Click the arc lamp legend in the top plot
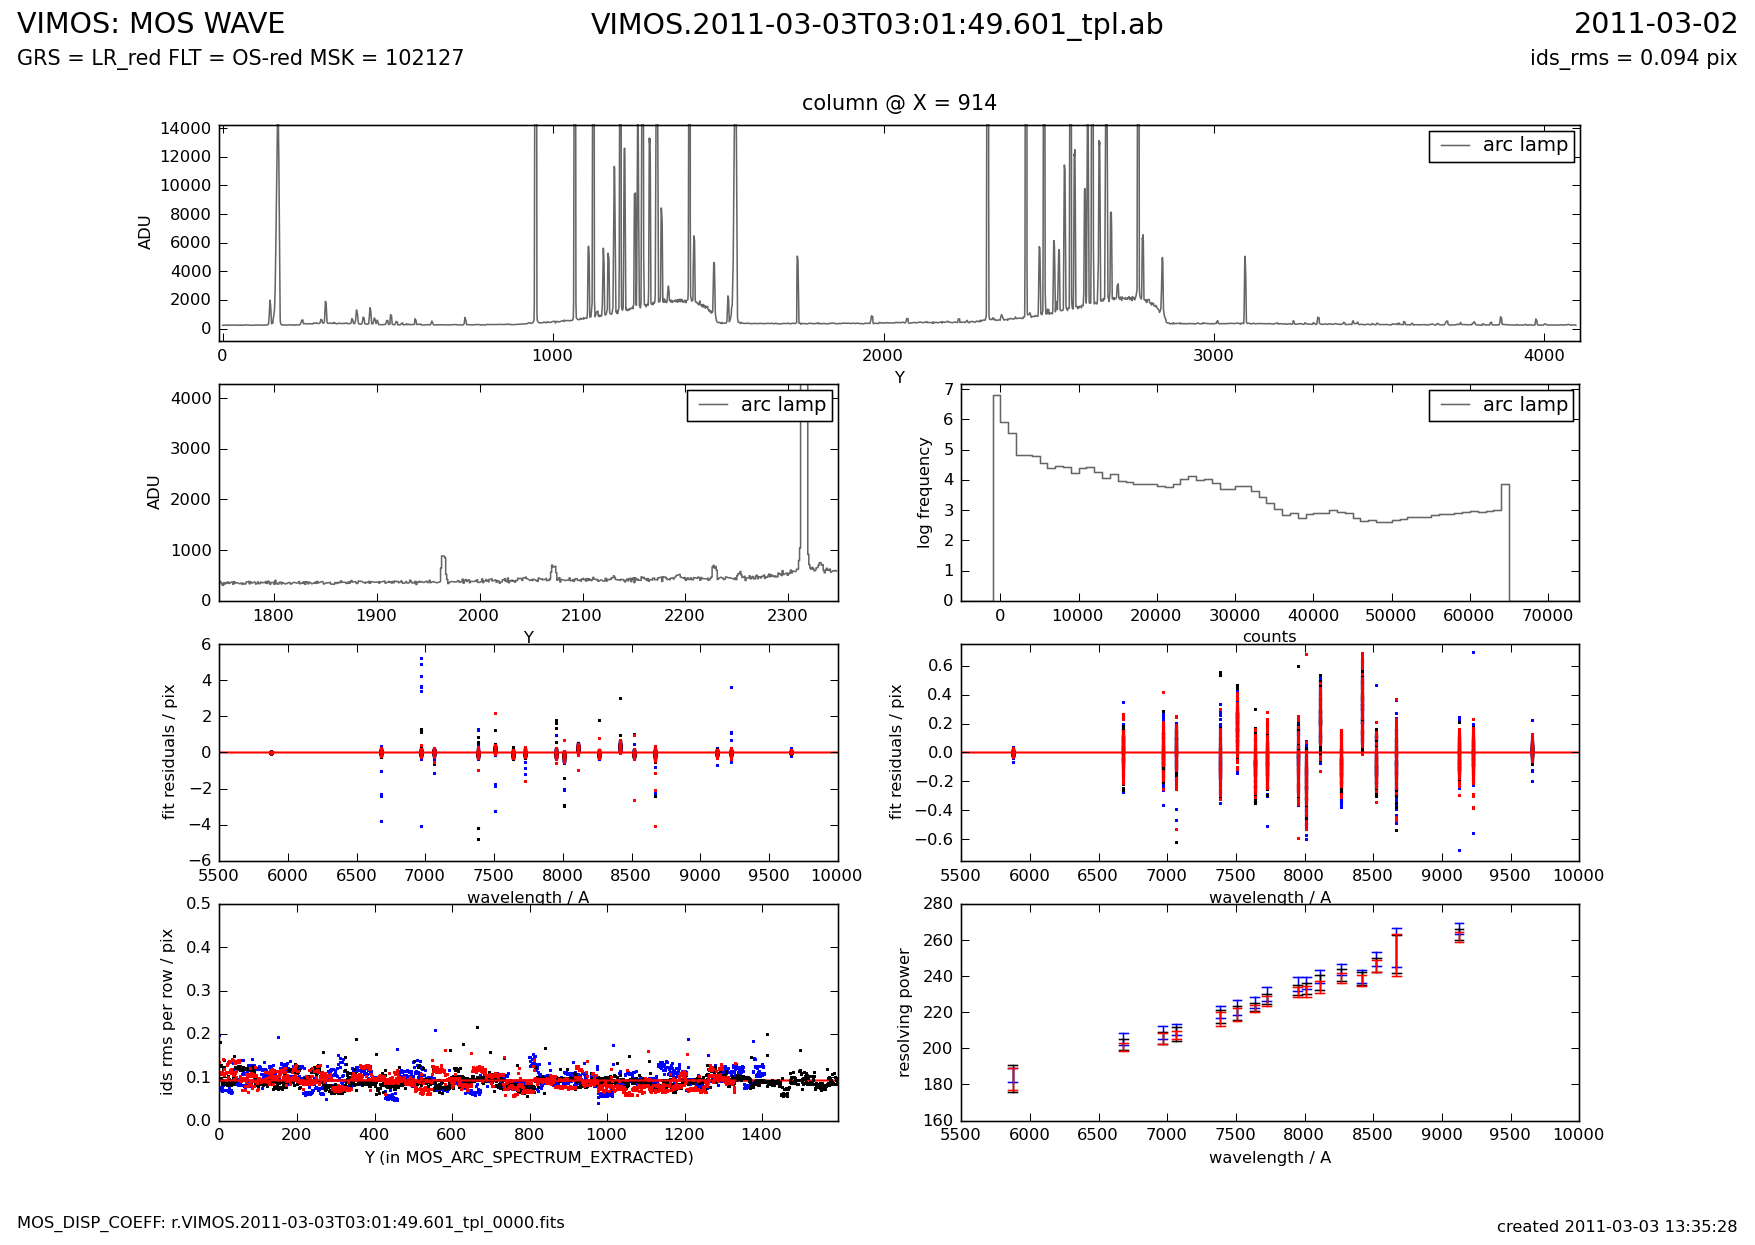1755x1245 pixels. [x=1501, y=146]
